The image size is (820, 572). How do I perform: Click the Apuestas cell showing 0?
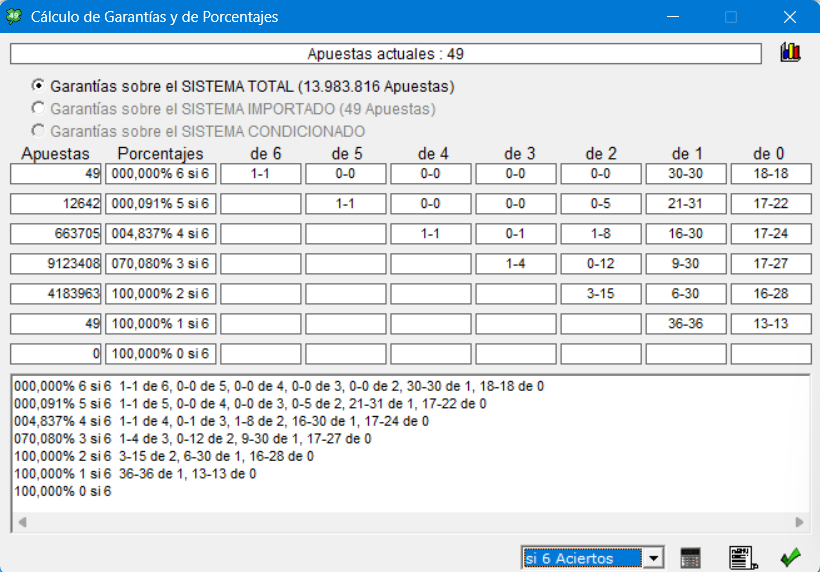coord(55,354)
